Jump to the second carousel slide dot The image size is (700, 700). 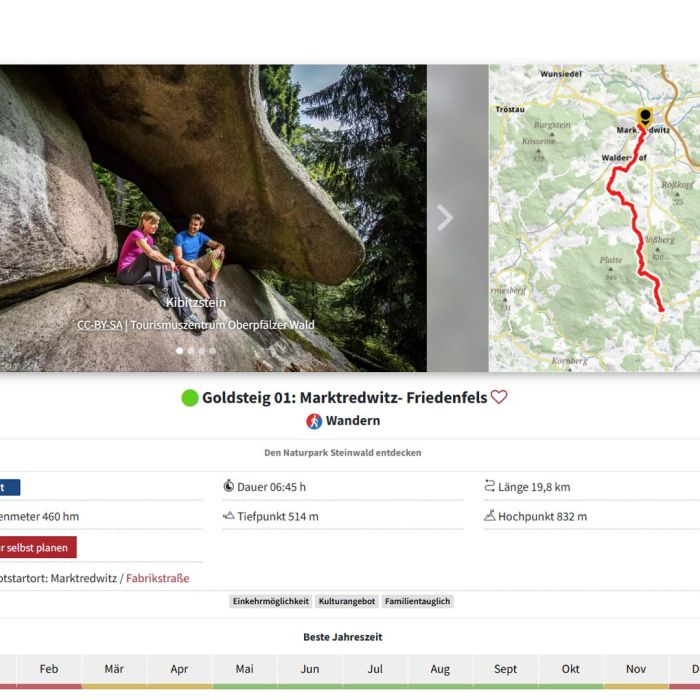(191, 351)
